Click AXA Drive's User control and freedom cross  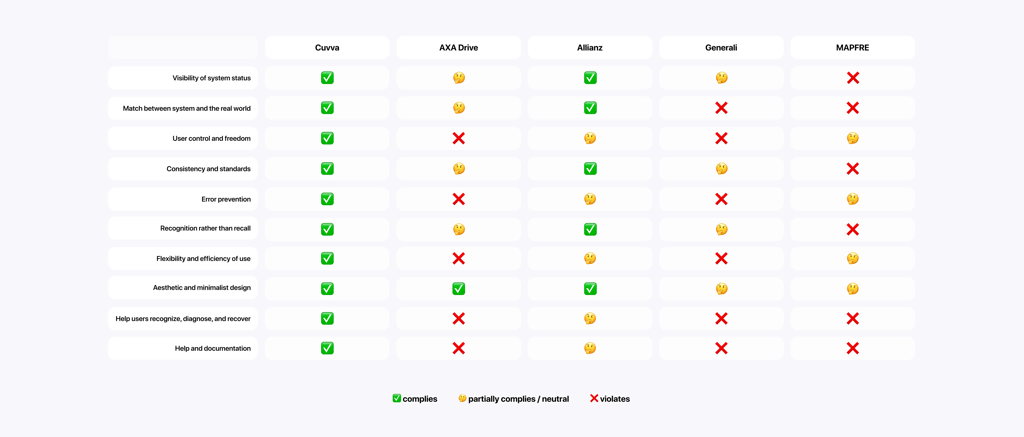click(x=458, y=138)
